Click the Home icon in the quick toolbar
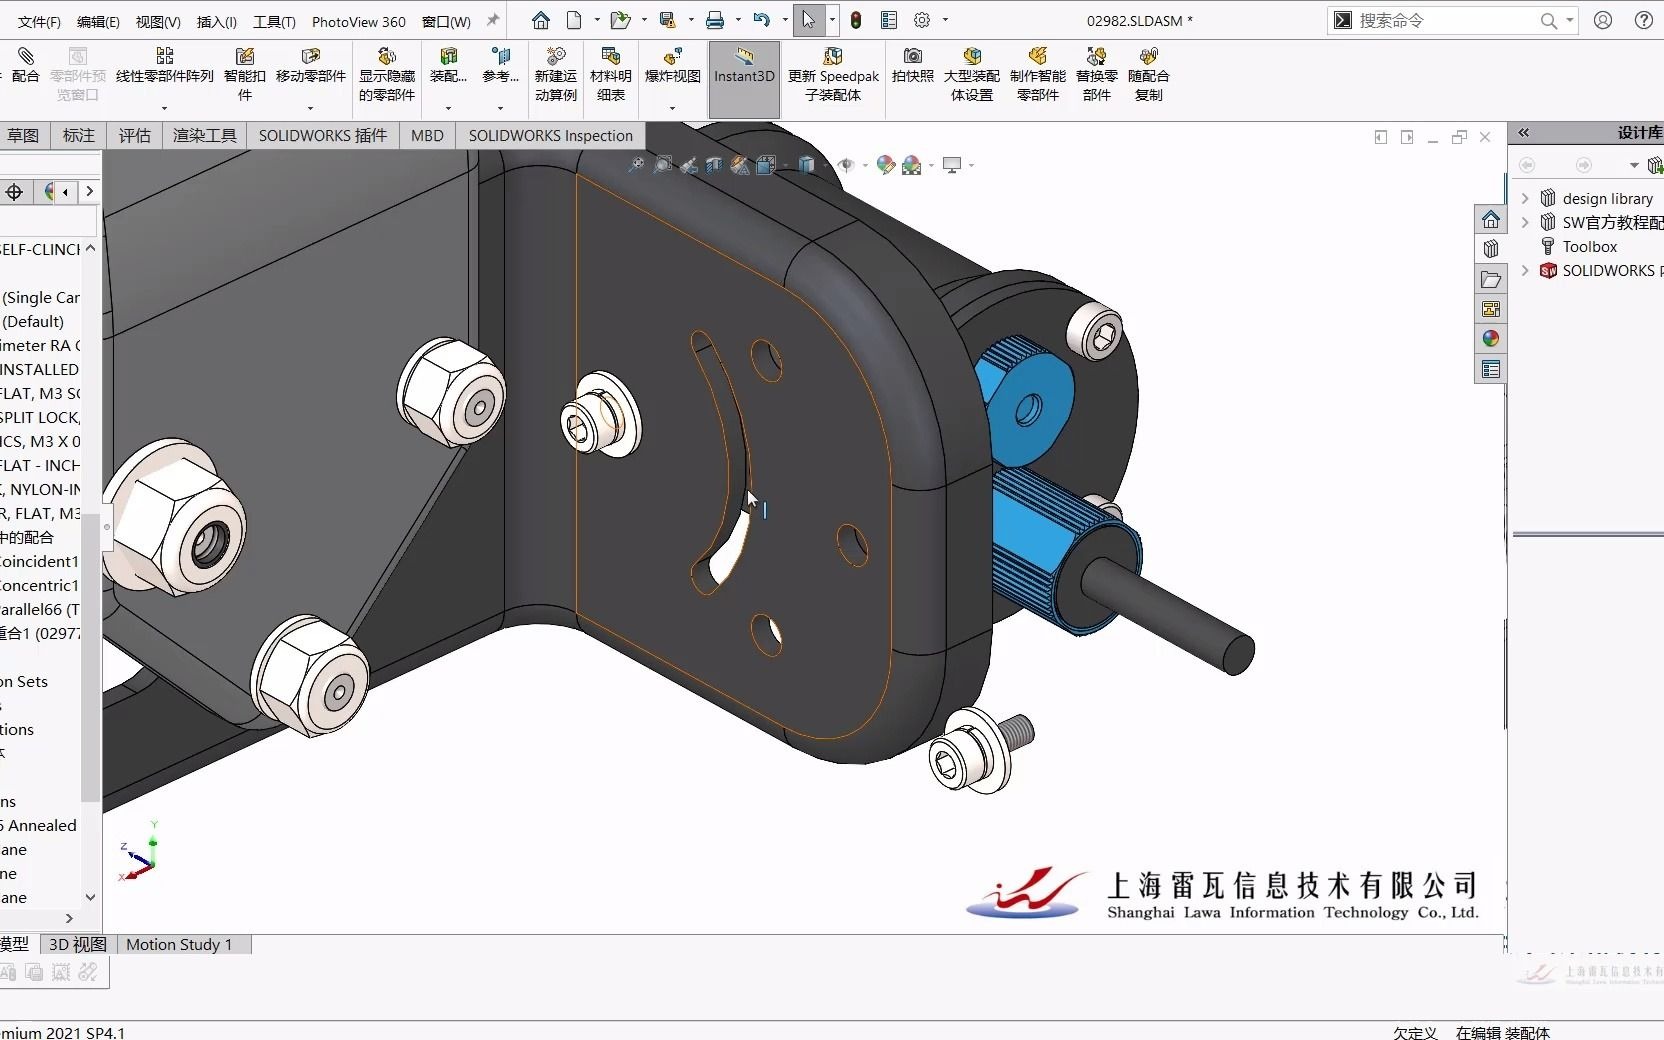1664x1040 pixels. [x=541, y=20]
